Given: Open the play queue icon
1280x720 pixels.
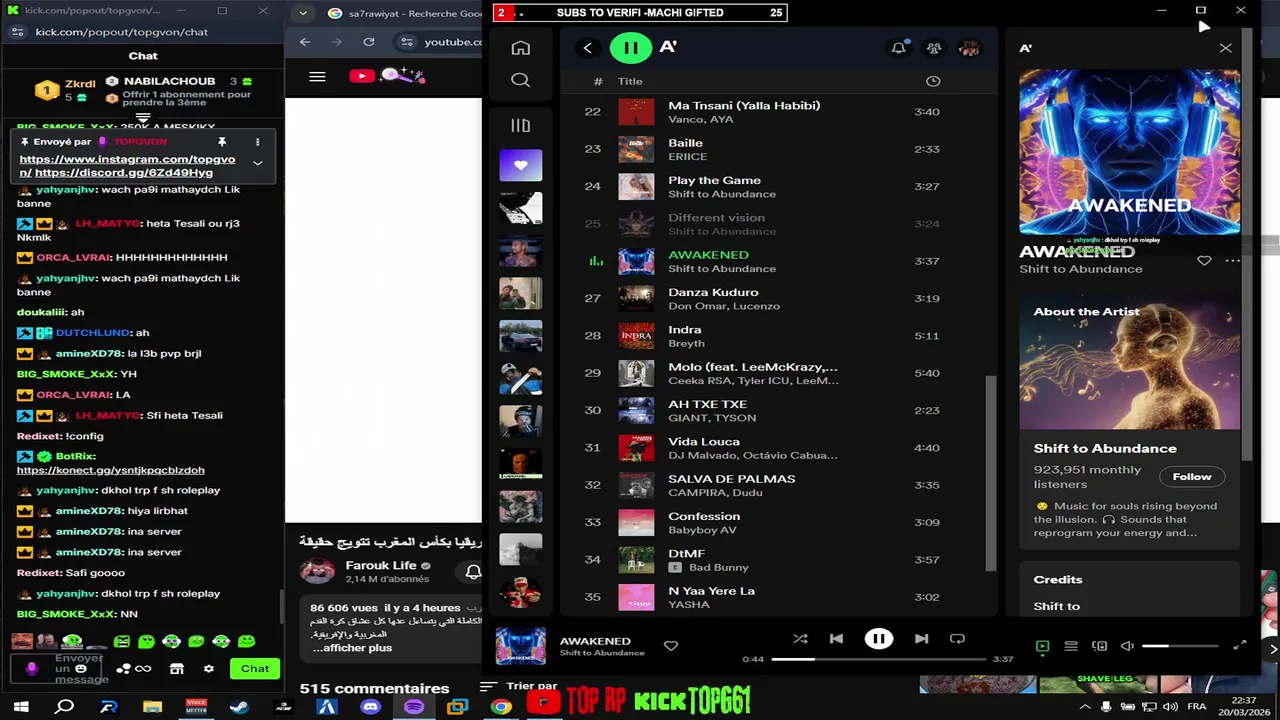Looking at the screenshot, I should pyautogui.click(x=1071, y=646).
